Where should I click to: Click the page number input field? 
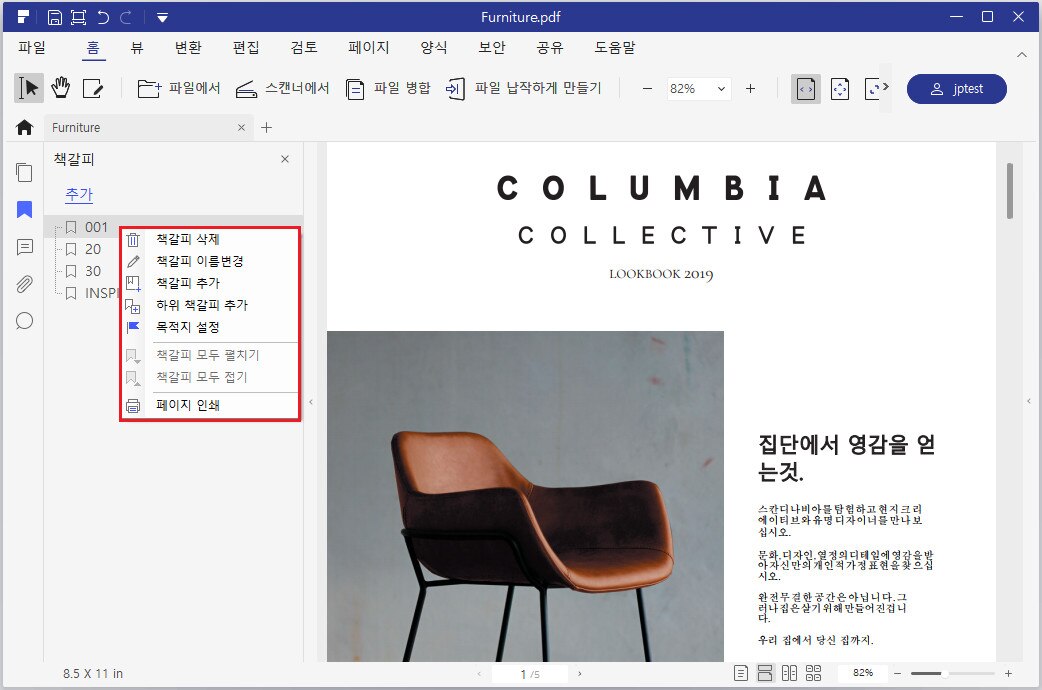(530, 674)
